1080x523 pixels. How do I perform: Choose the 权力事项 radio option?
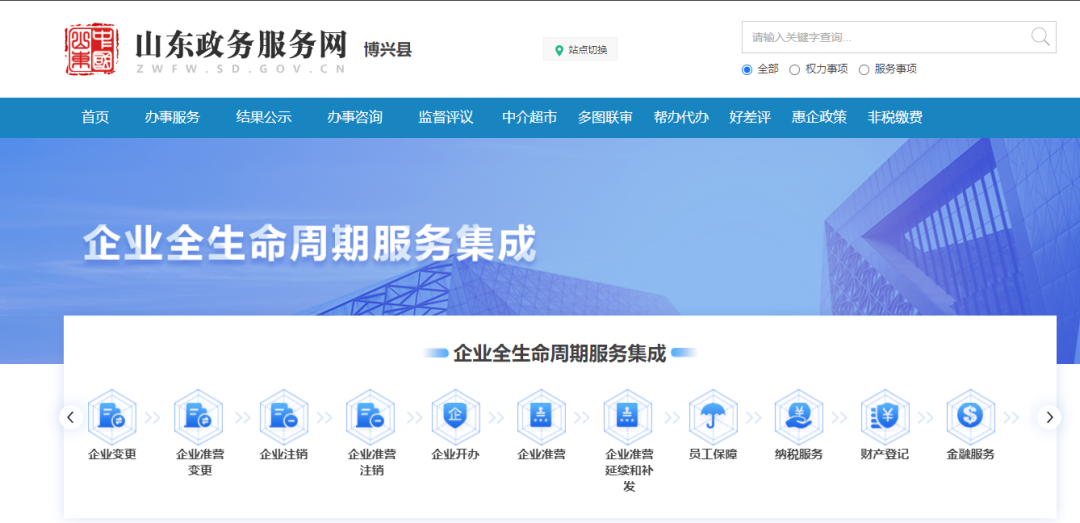[x=795, y=70]
